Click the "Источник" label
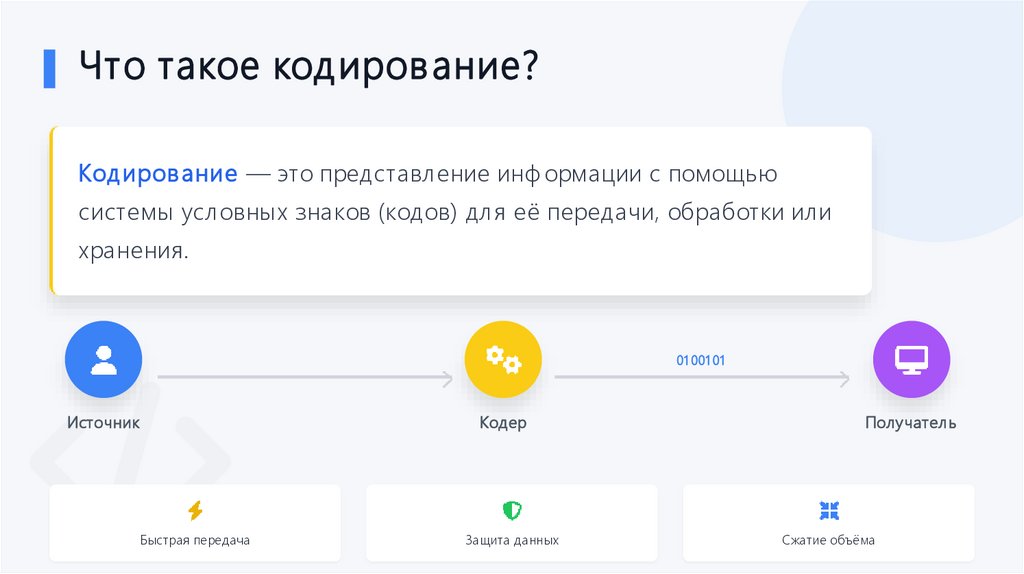 [x=104, y=422]
